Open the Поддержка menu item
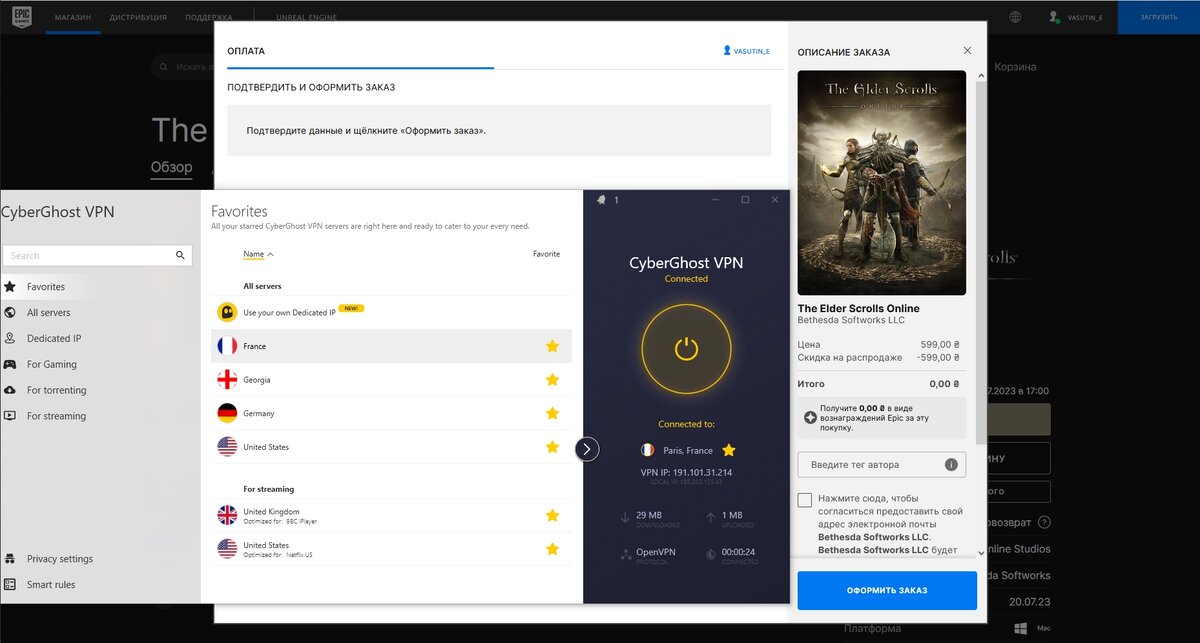 click(x=208, y=17)
